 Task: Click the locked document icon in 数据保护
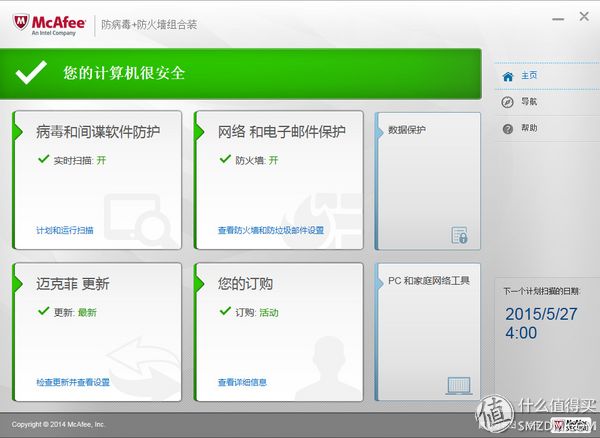click(459, 235)
